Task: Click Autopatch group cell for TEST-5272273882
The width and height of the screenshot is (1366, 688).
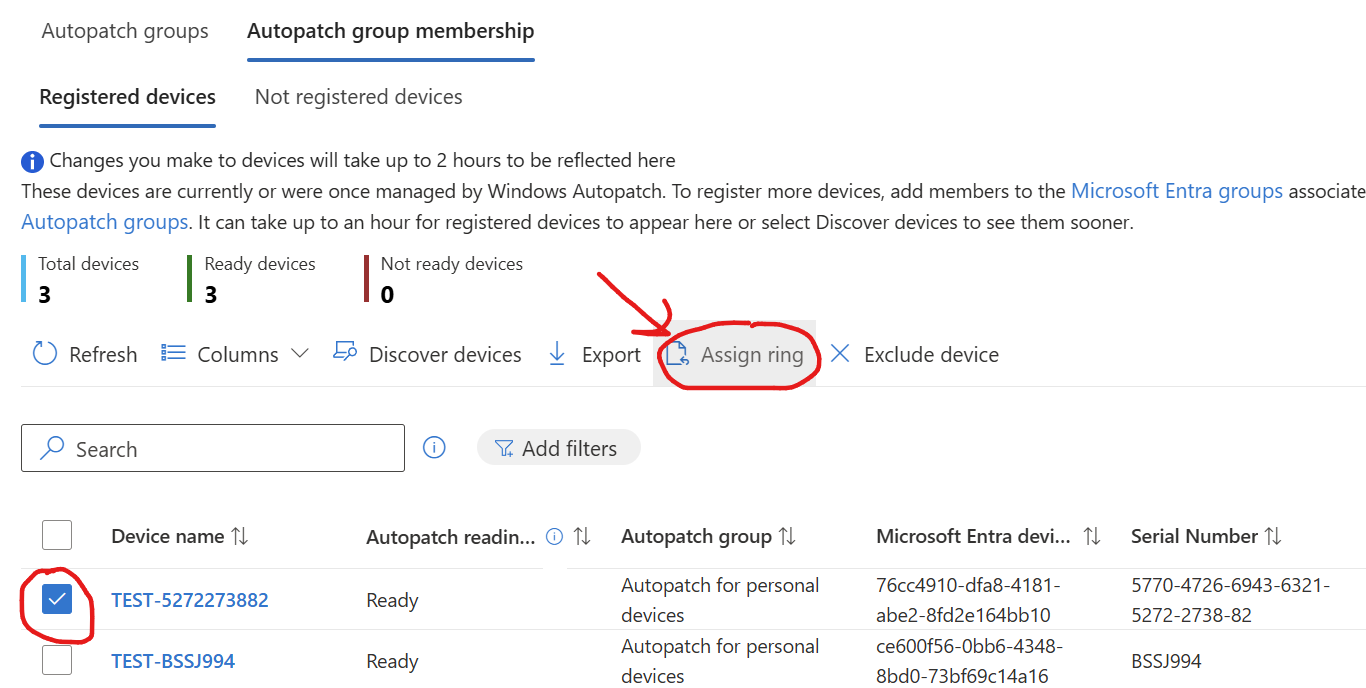Action: coord(720,600)
